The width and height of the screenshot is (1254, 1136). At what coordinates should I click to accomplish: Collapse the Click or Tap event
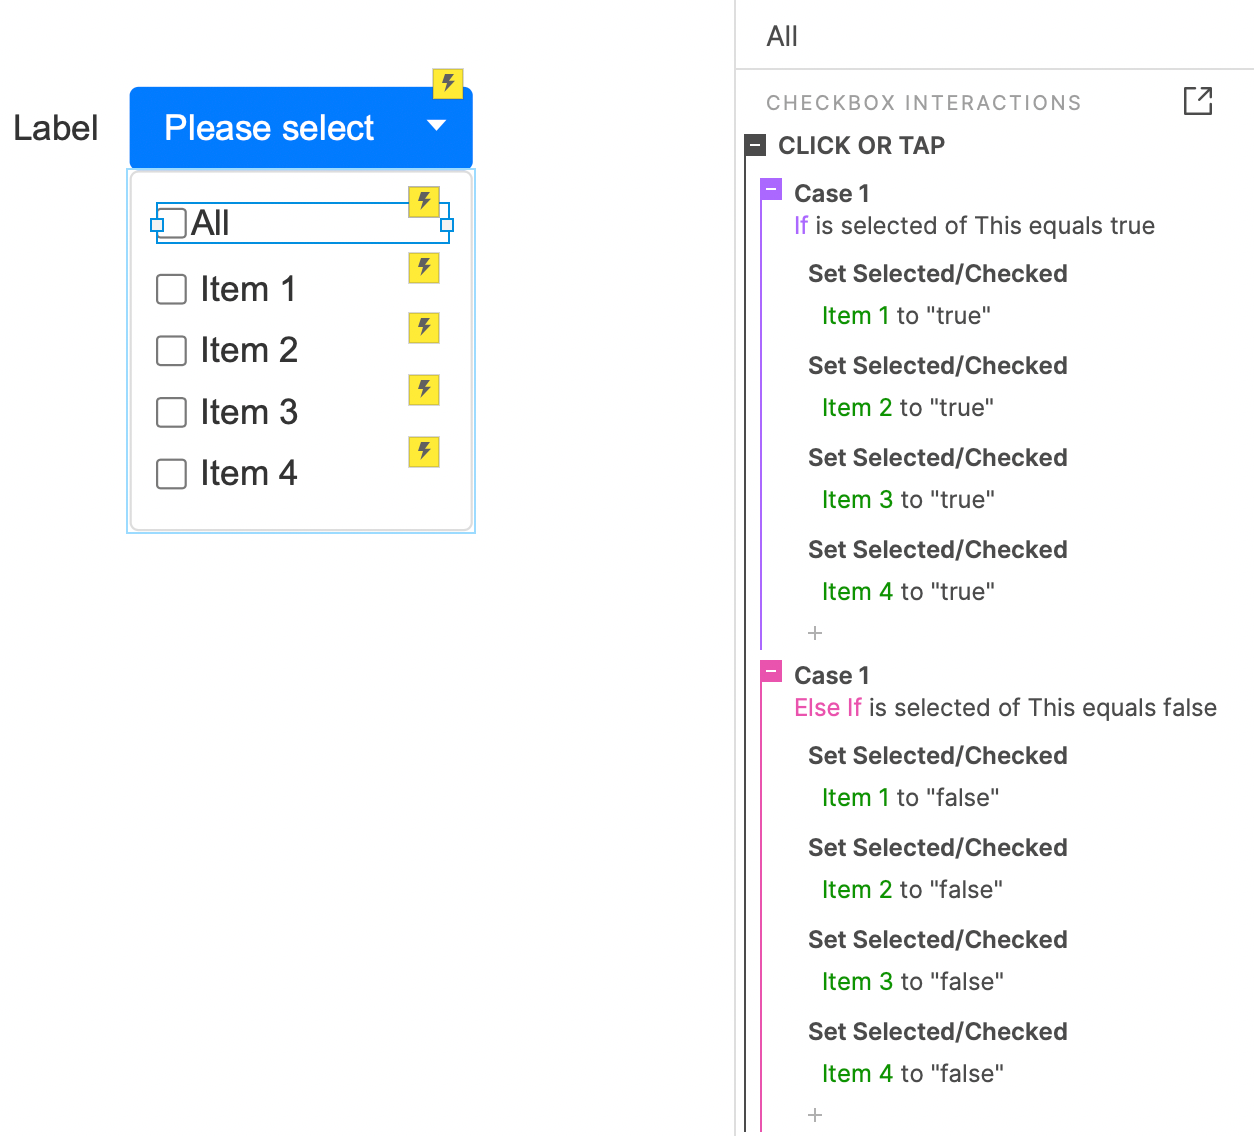tap(756, 146)
